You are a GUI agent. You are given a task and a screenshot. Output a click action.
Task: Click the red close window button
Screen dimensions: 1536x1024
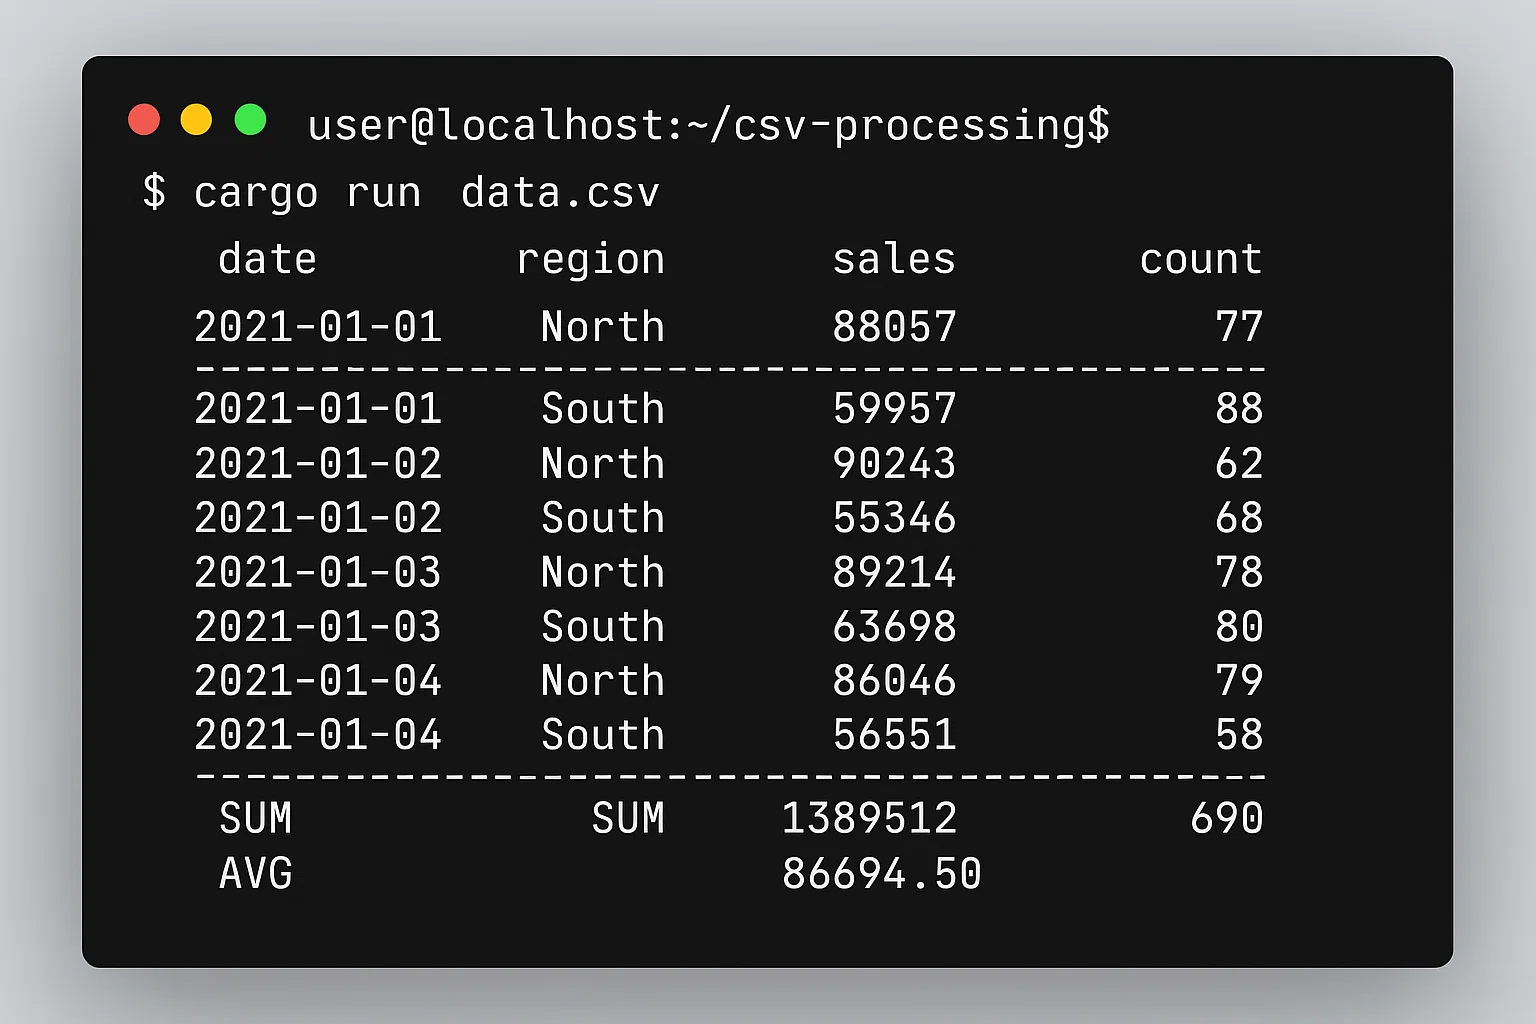click(x=144, y=119)
